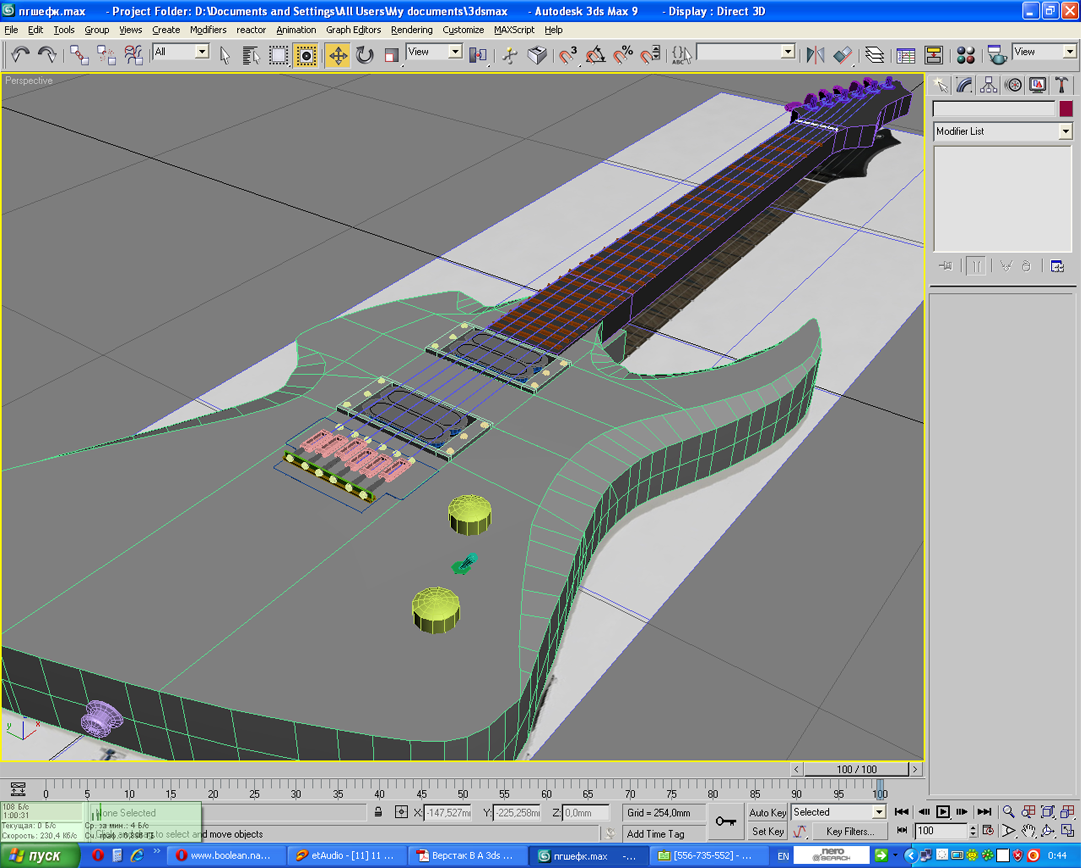
Task: Select the Zoom Extents All viewport icon
Action: pos(1067,812)
